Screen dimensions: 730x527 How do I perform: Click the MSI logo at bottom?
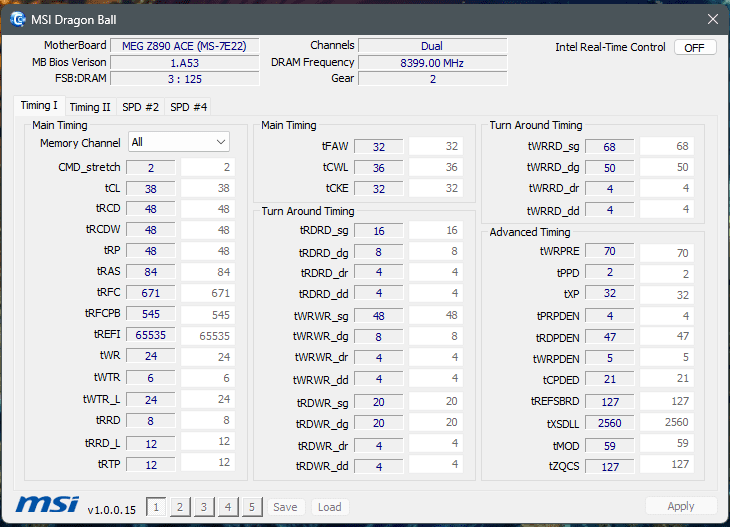pos(47,505)
